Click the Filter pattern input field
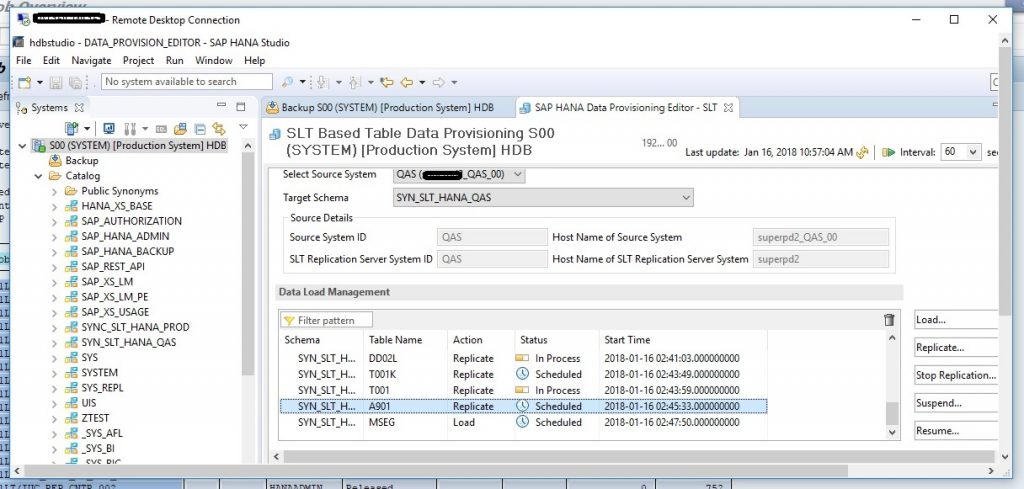 327,320
